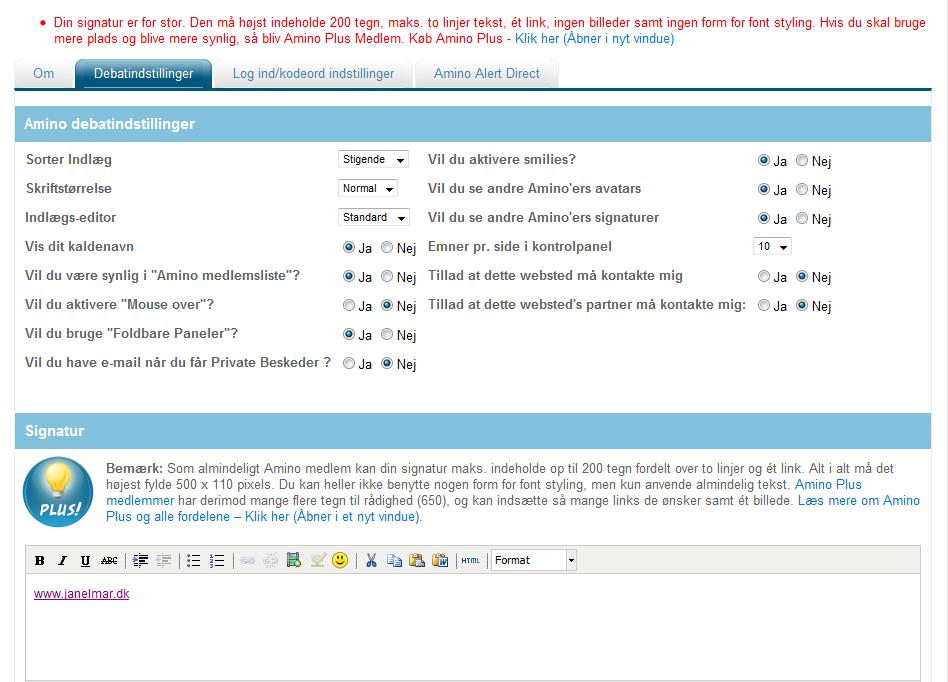Select Nej for "websted må kontakte mig"
The image size is (948, 682).
point(802,276)
